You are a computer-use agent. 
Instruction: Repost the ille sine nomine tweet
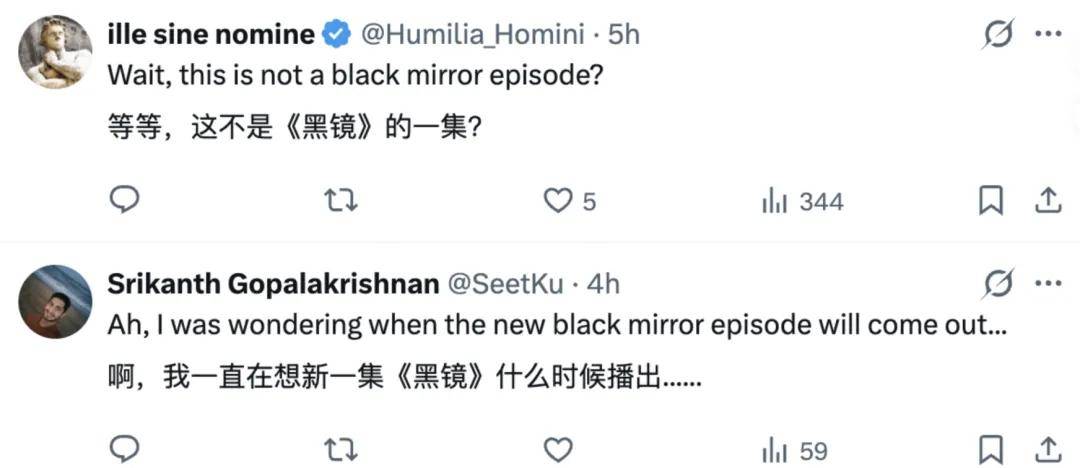(x=340, y=200)
